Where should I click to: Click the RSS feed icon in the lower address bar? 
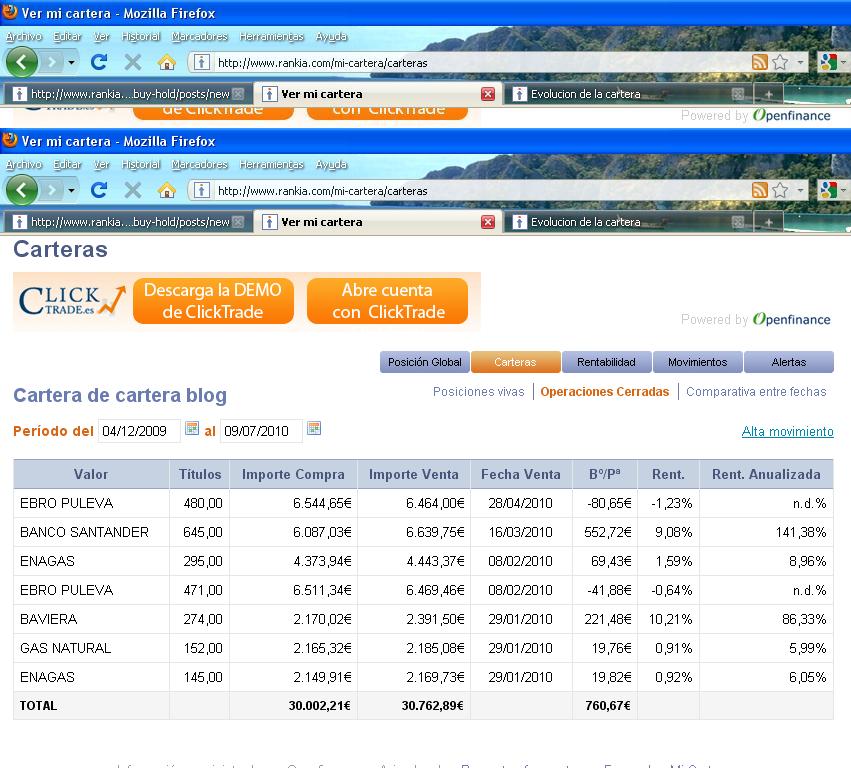click(x=759, y=190)
